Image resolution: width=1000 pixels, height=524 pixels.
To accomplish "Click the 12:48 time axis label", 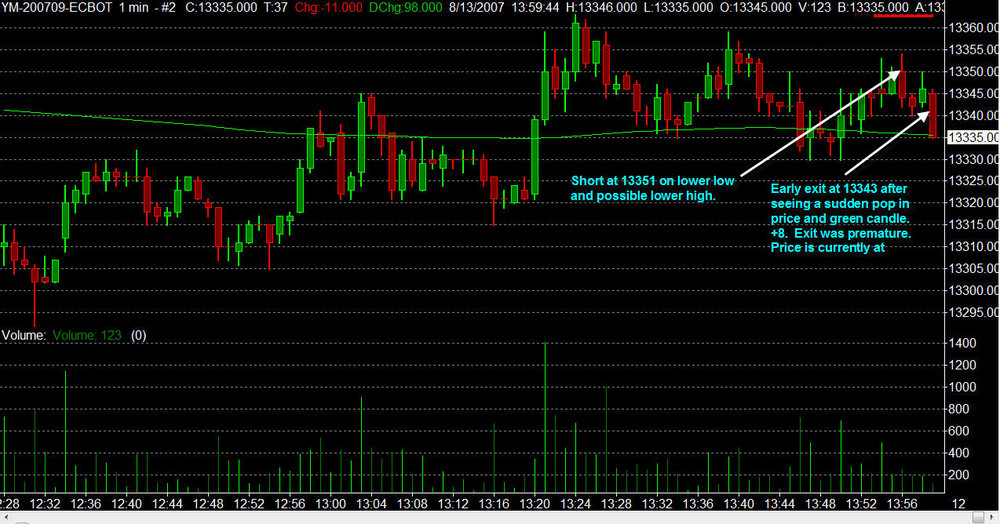I will (x=208, y=504).
